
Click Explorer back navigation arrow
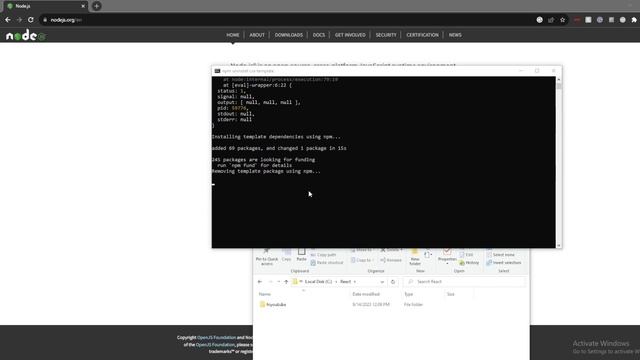260,282
